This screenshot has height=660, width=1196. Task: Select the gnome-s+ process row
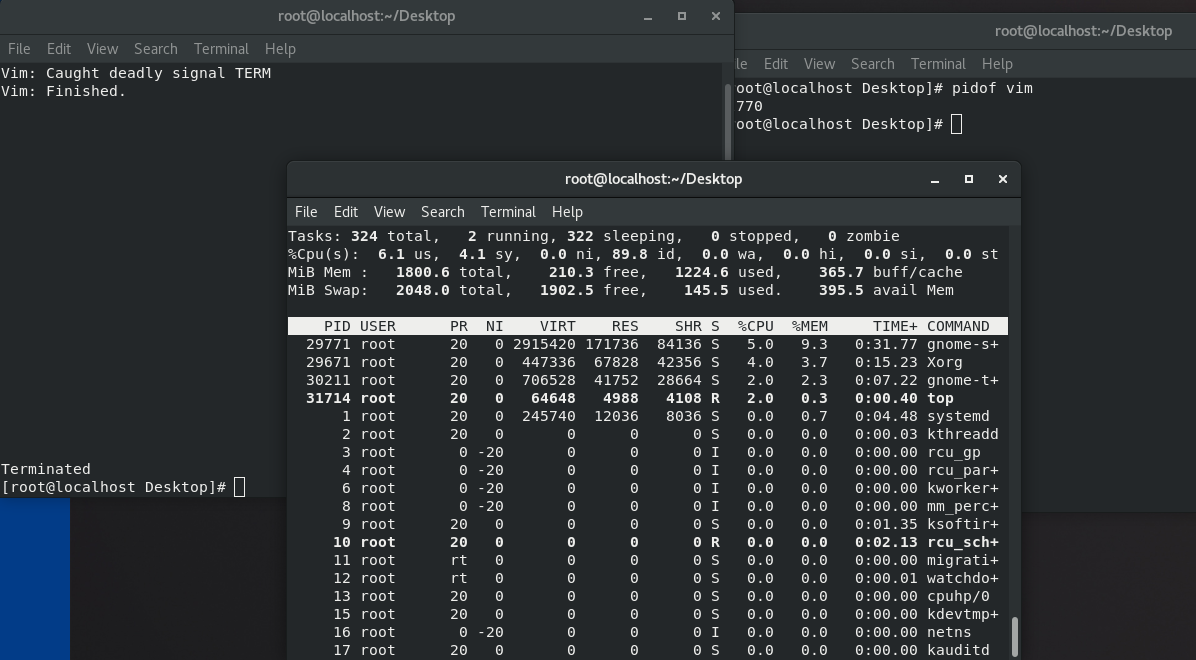[648, 344]
